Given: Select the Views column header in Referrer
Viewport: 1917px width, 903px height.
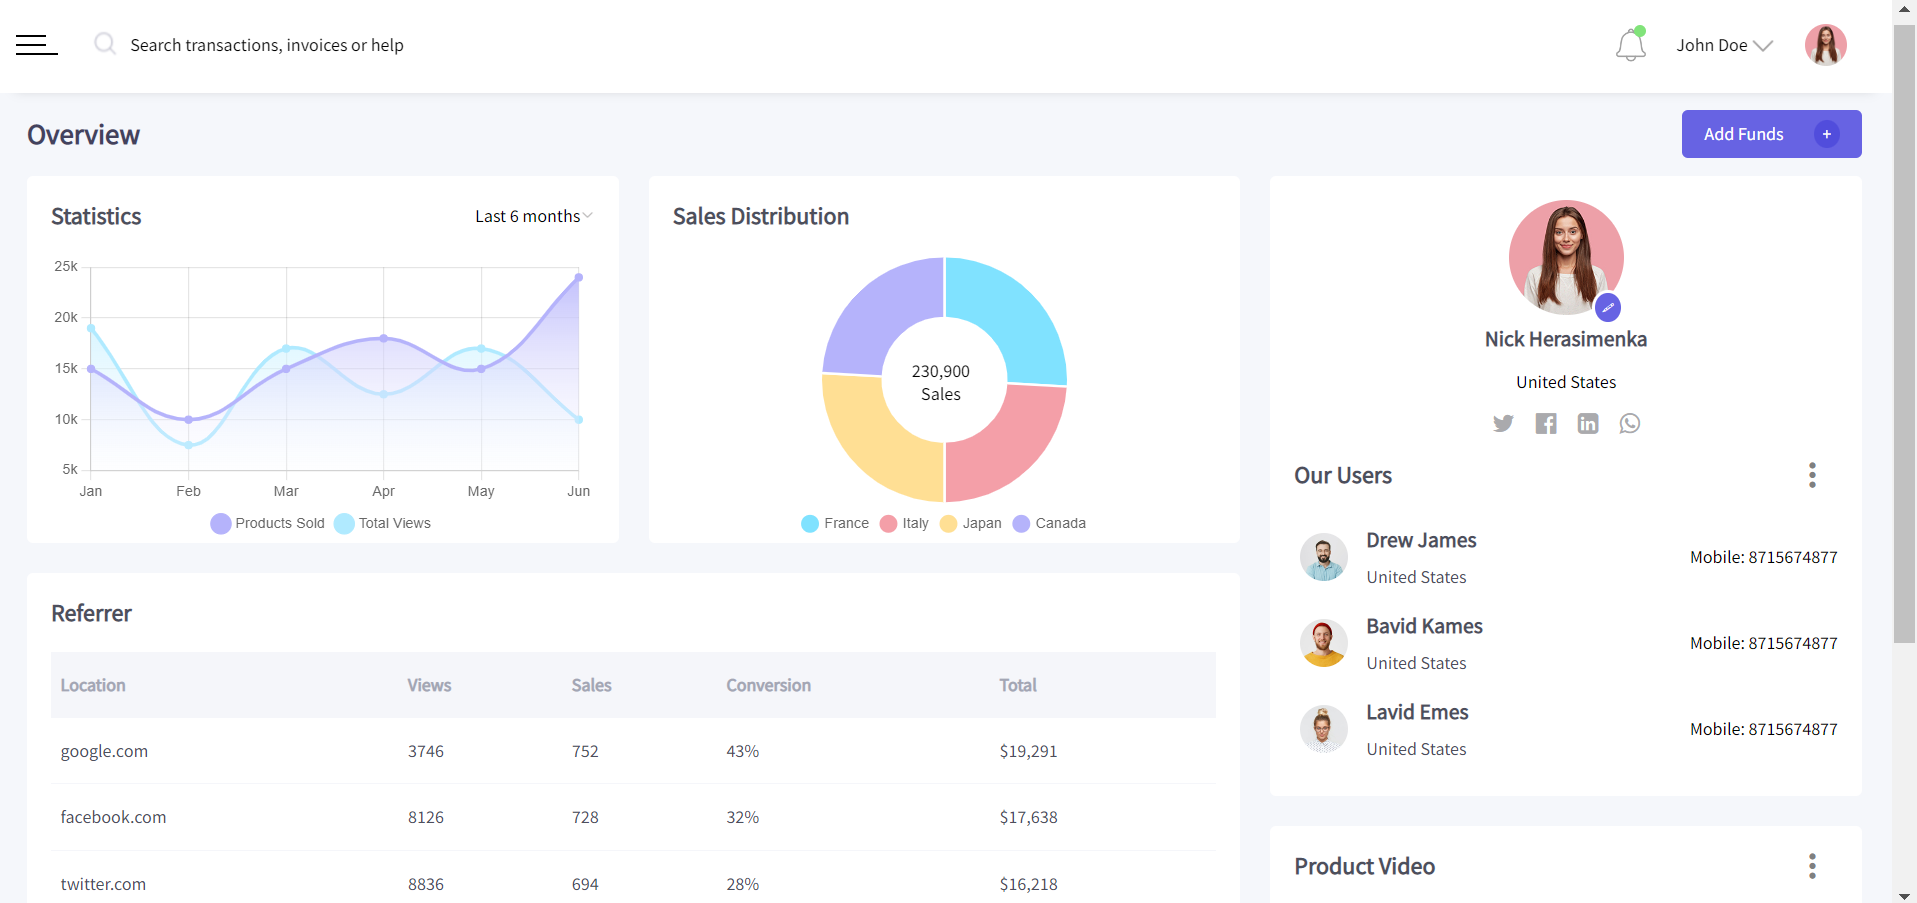Looking at the screenshot, I should pyautogui.click(x=428, y=685).
